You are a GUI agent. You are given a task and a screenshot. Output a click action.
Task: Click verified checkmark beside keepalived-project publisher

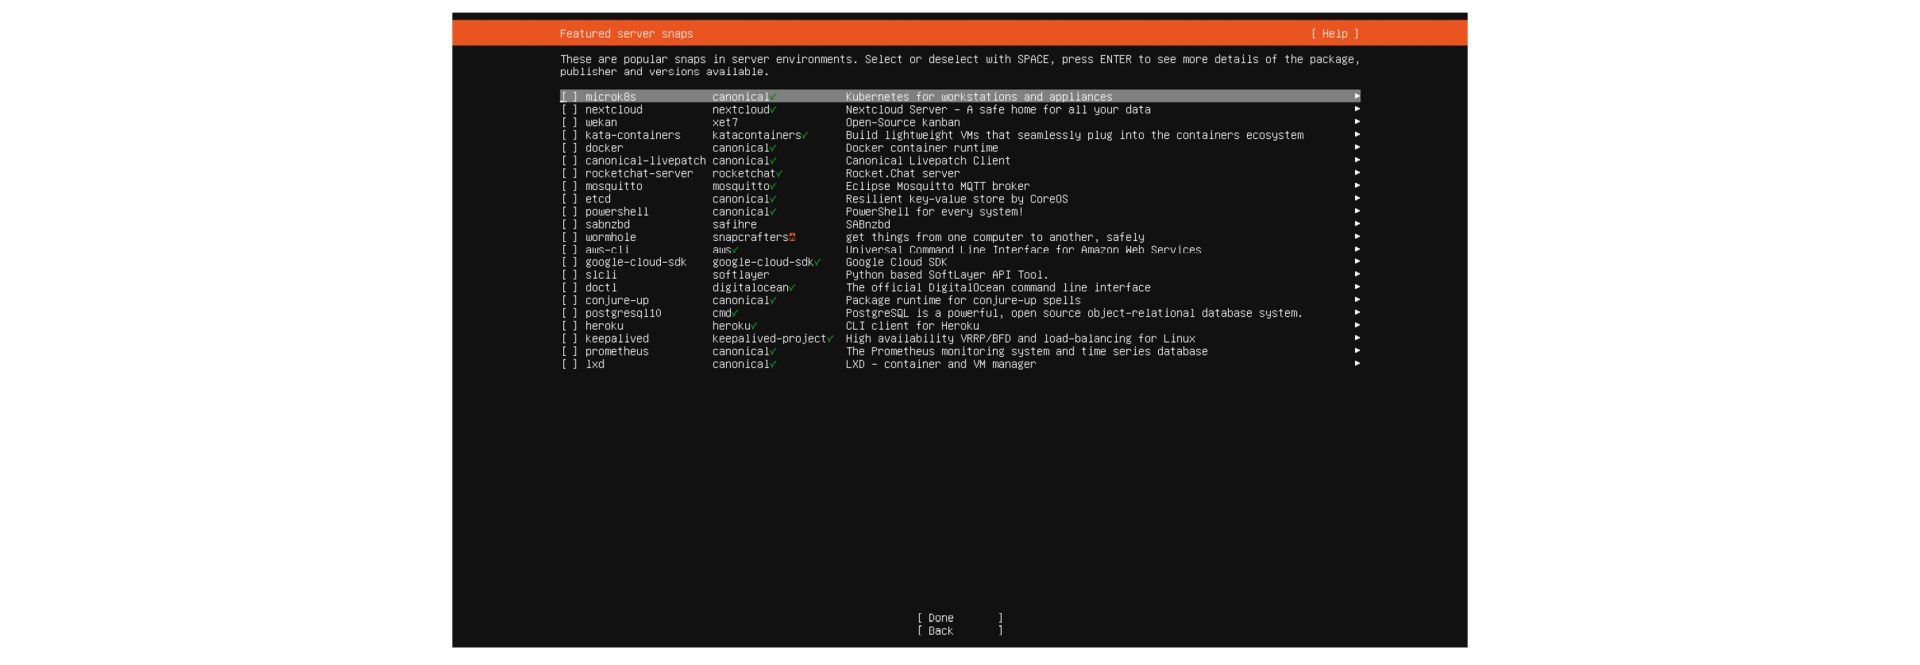click(x=830, y=339)
